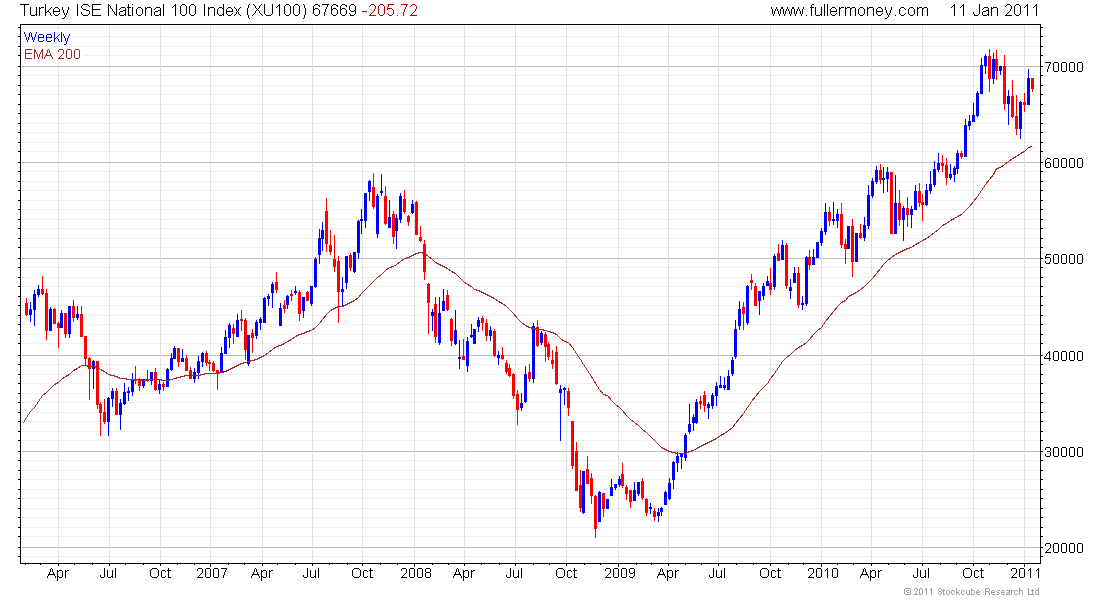1100x600 pixels.
Task: Click the 2007 year marker on time axis
Action: tap(212, 573)
